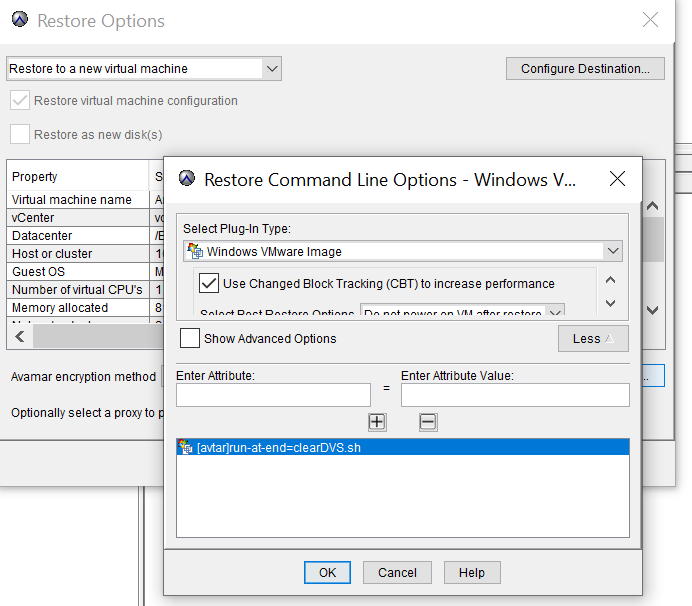Close the Restore Options window
Viewport: 692px width, 606px height.
(650, 20)
